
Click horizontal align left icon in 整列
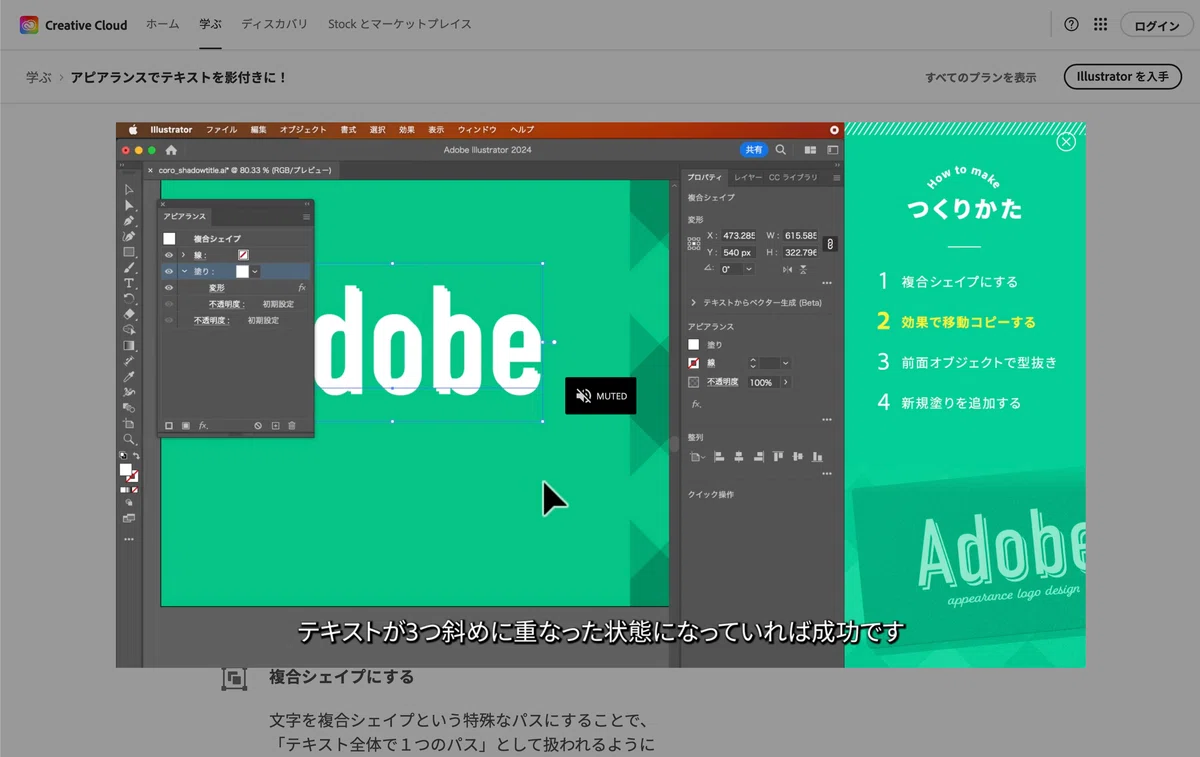click(x=719, y=457)
